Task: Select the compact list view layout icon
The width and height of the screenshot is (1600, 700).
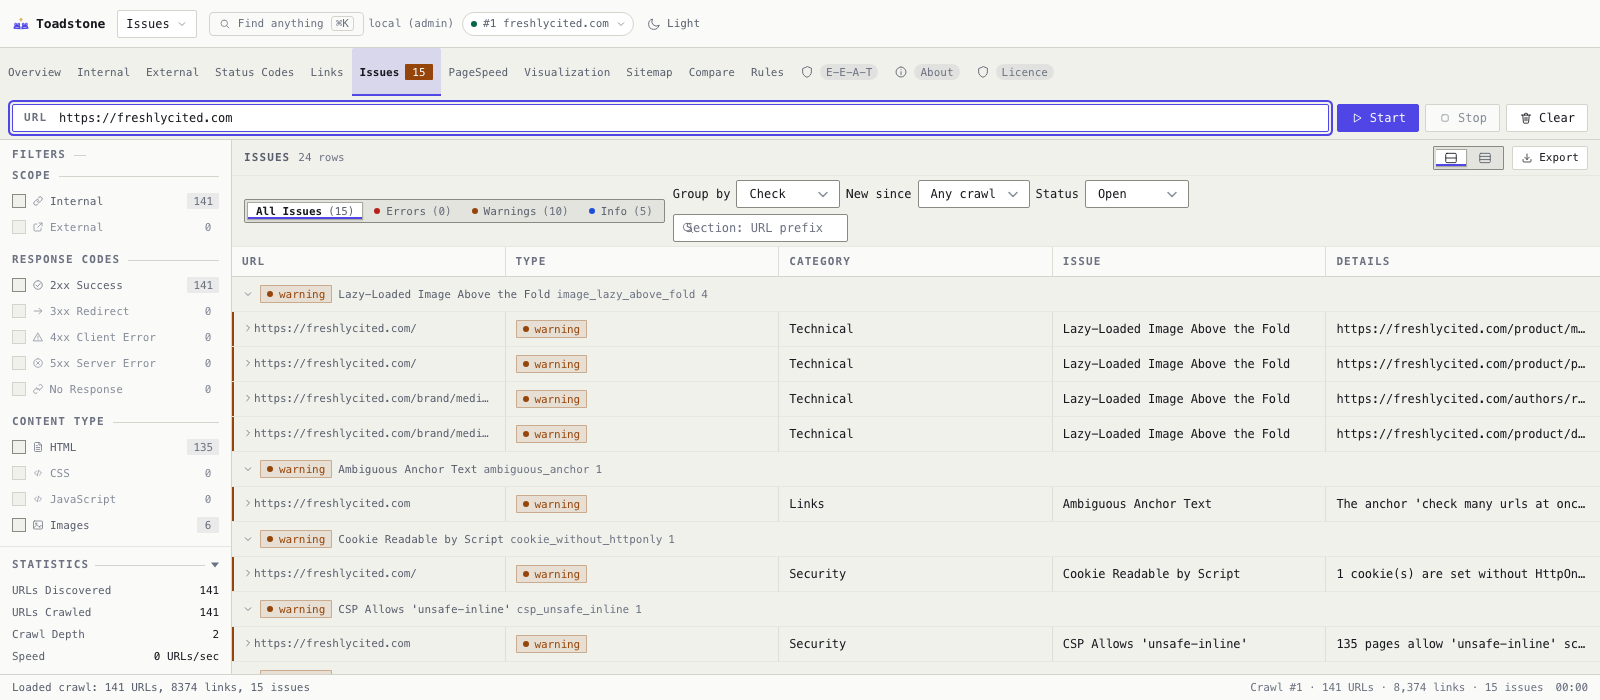Action: coord(1485,158)
